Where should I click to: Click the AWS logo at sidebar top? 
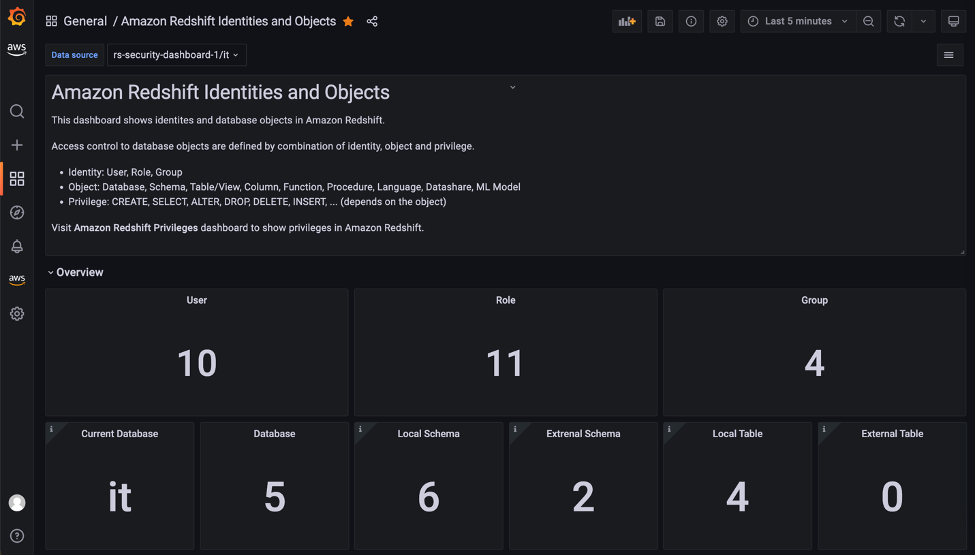(x=17, y=49)
